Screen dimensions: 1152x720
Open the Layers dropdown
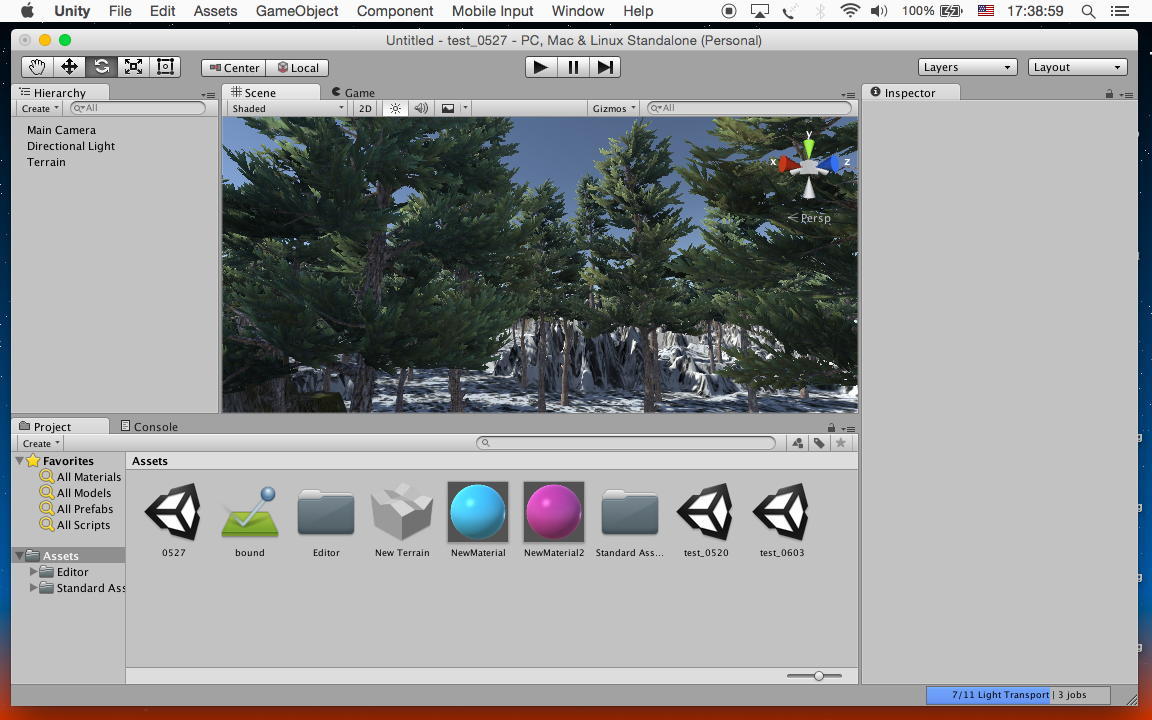point(967,67)
